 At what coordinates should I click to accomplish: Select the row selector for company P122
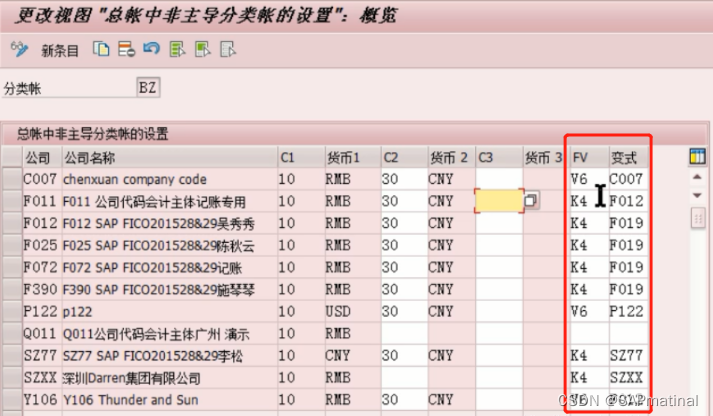click(x=11, y=312)
